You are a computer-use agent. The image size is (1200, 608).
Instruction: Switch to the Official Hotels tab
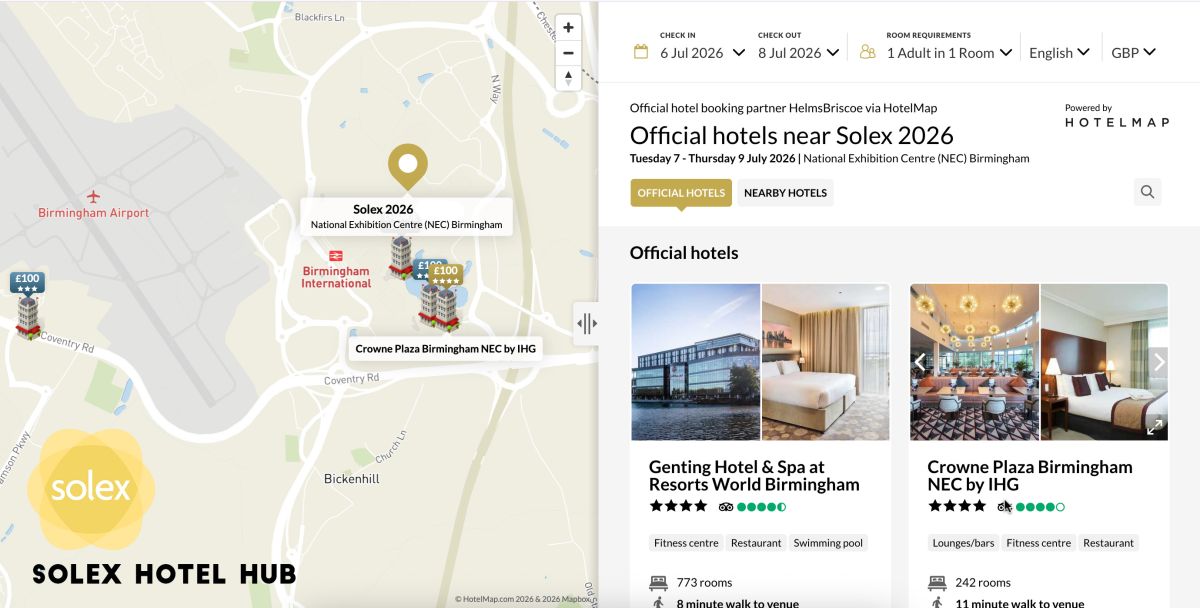tap(681, 193)
